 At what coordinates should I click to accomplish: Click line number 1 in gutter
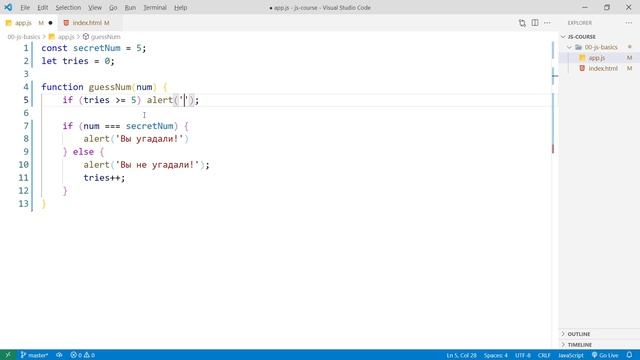tap(26, 48)
